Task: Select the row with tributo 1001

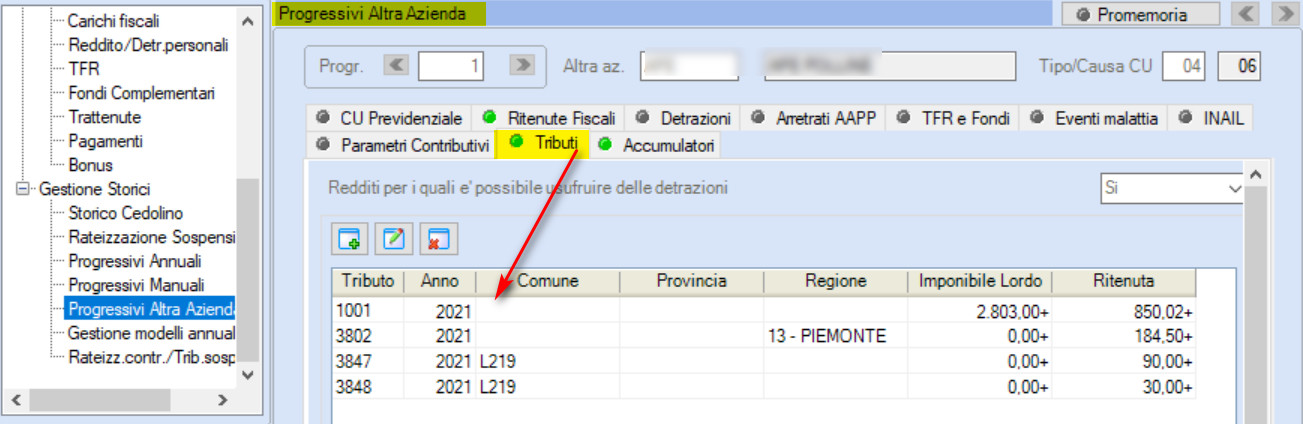Action: (x=764, y=311)
